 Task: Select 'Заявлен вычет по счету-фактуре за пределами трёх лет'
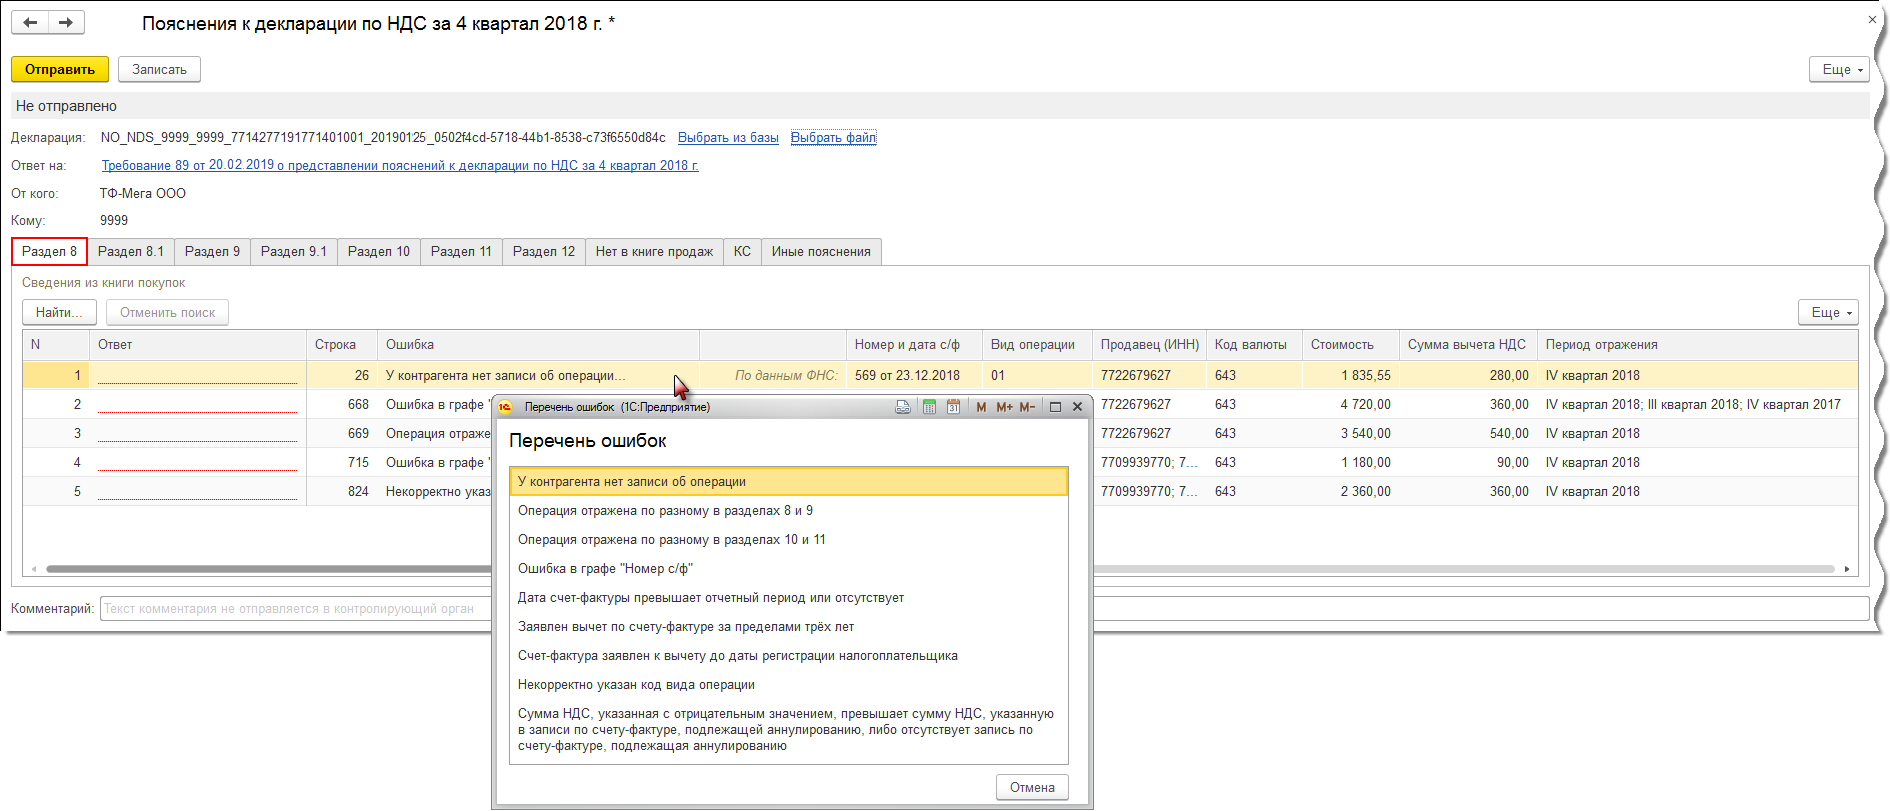point(789,626)
